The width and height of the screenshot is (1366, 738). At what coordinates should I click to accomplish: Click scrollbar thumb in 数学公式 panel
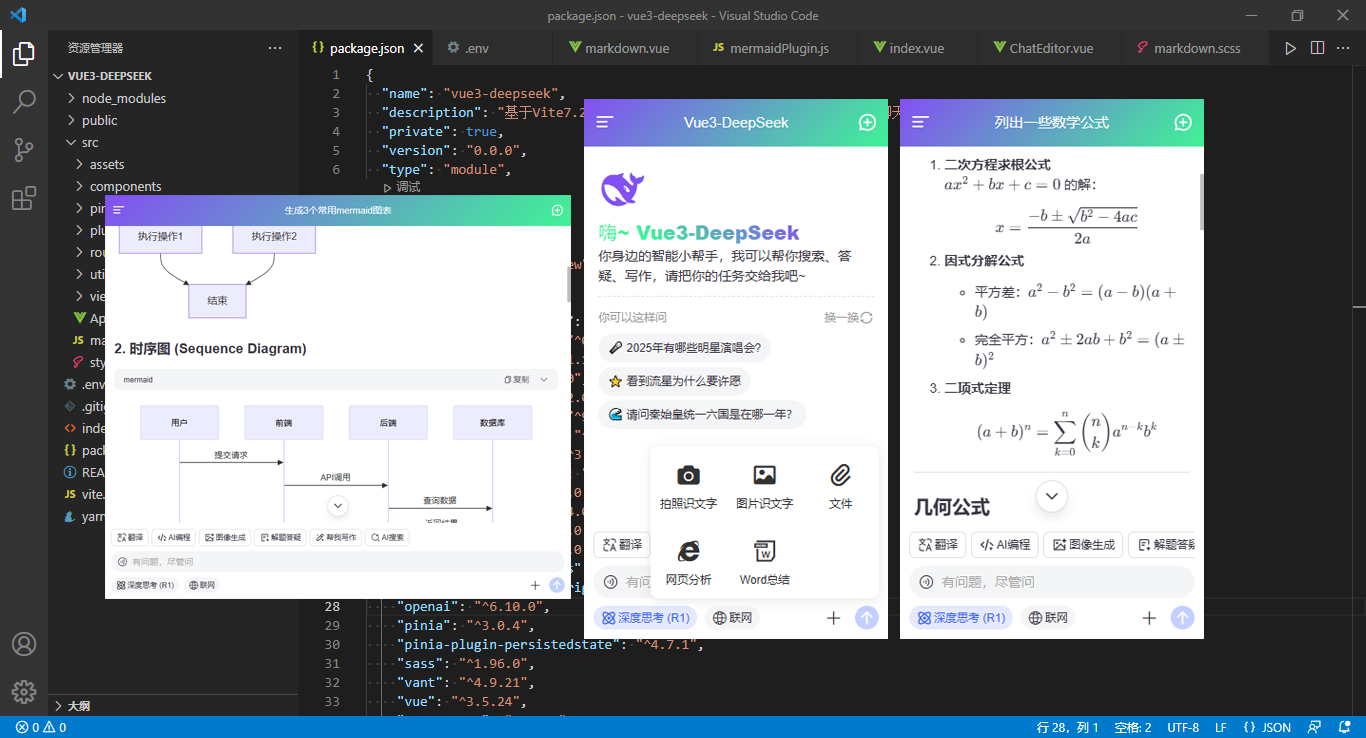pyautogui.click(x=1200, y=202)
